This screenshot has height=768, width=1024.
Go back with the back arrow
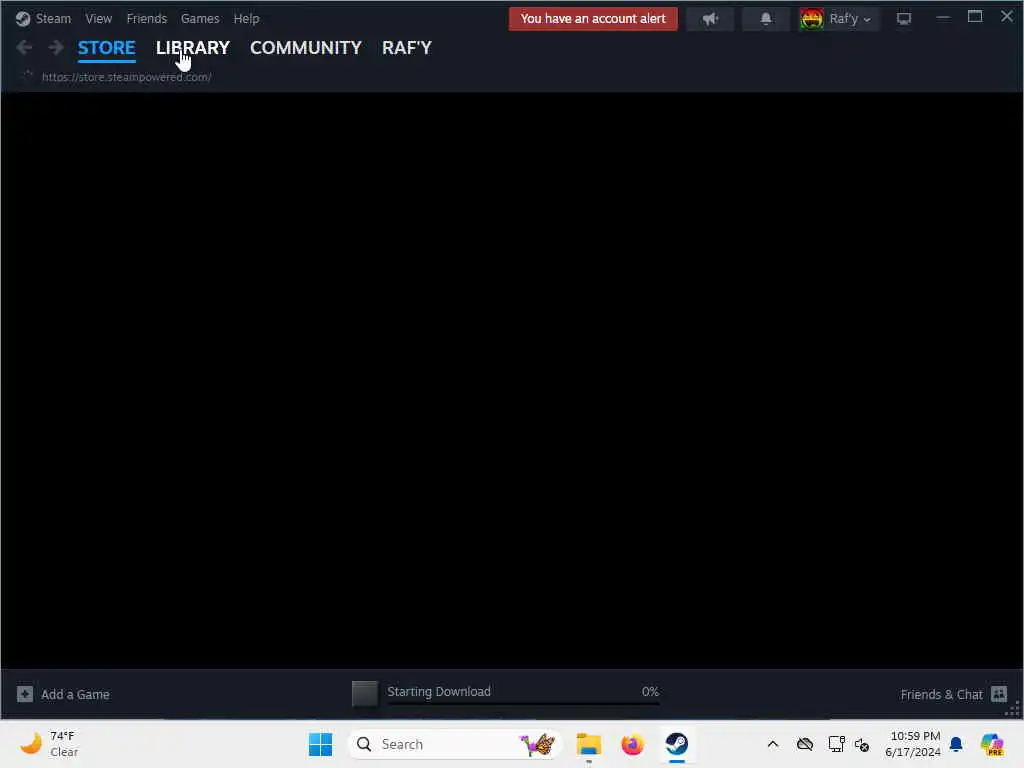click(x=24, y=47)
